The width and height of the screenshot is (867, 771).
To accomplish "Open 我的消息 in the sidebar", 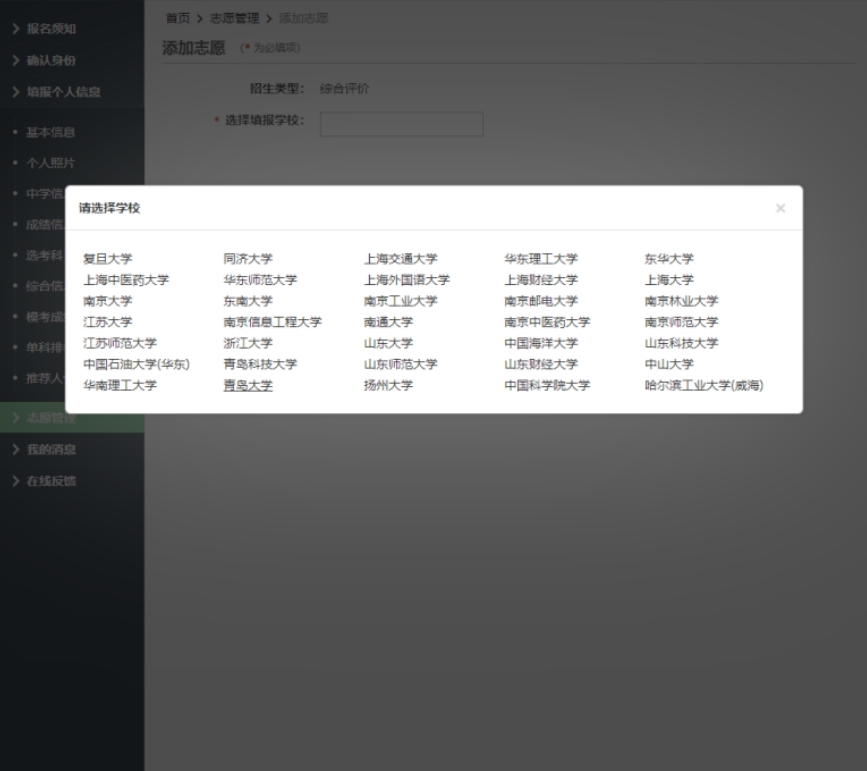I will pos(51,450).
